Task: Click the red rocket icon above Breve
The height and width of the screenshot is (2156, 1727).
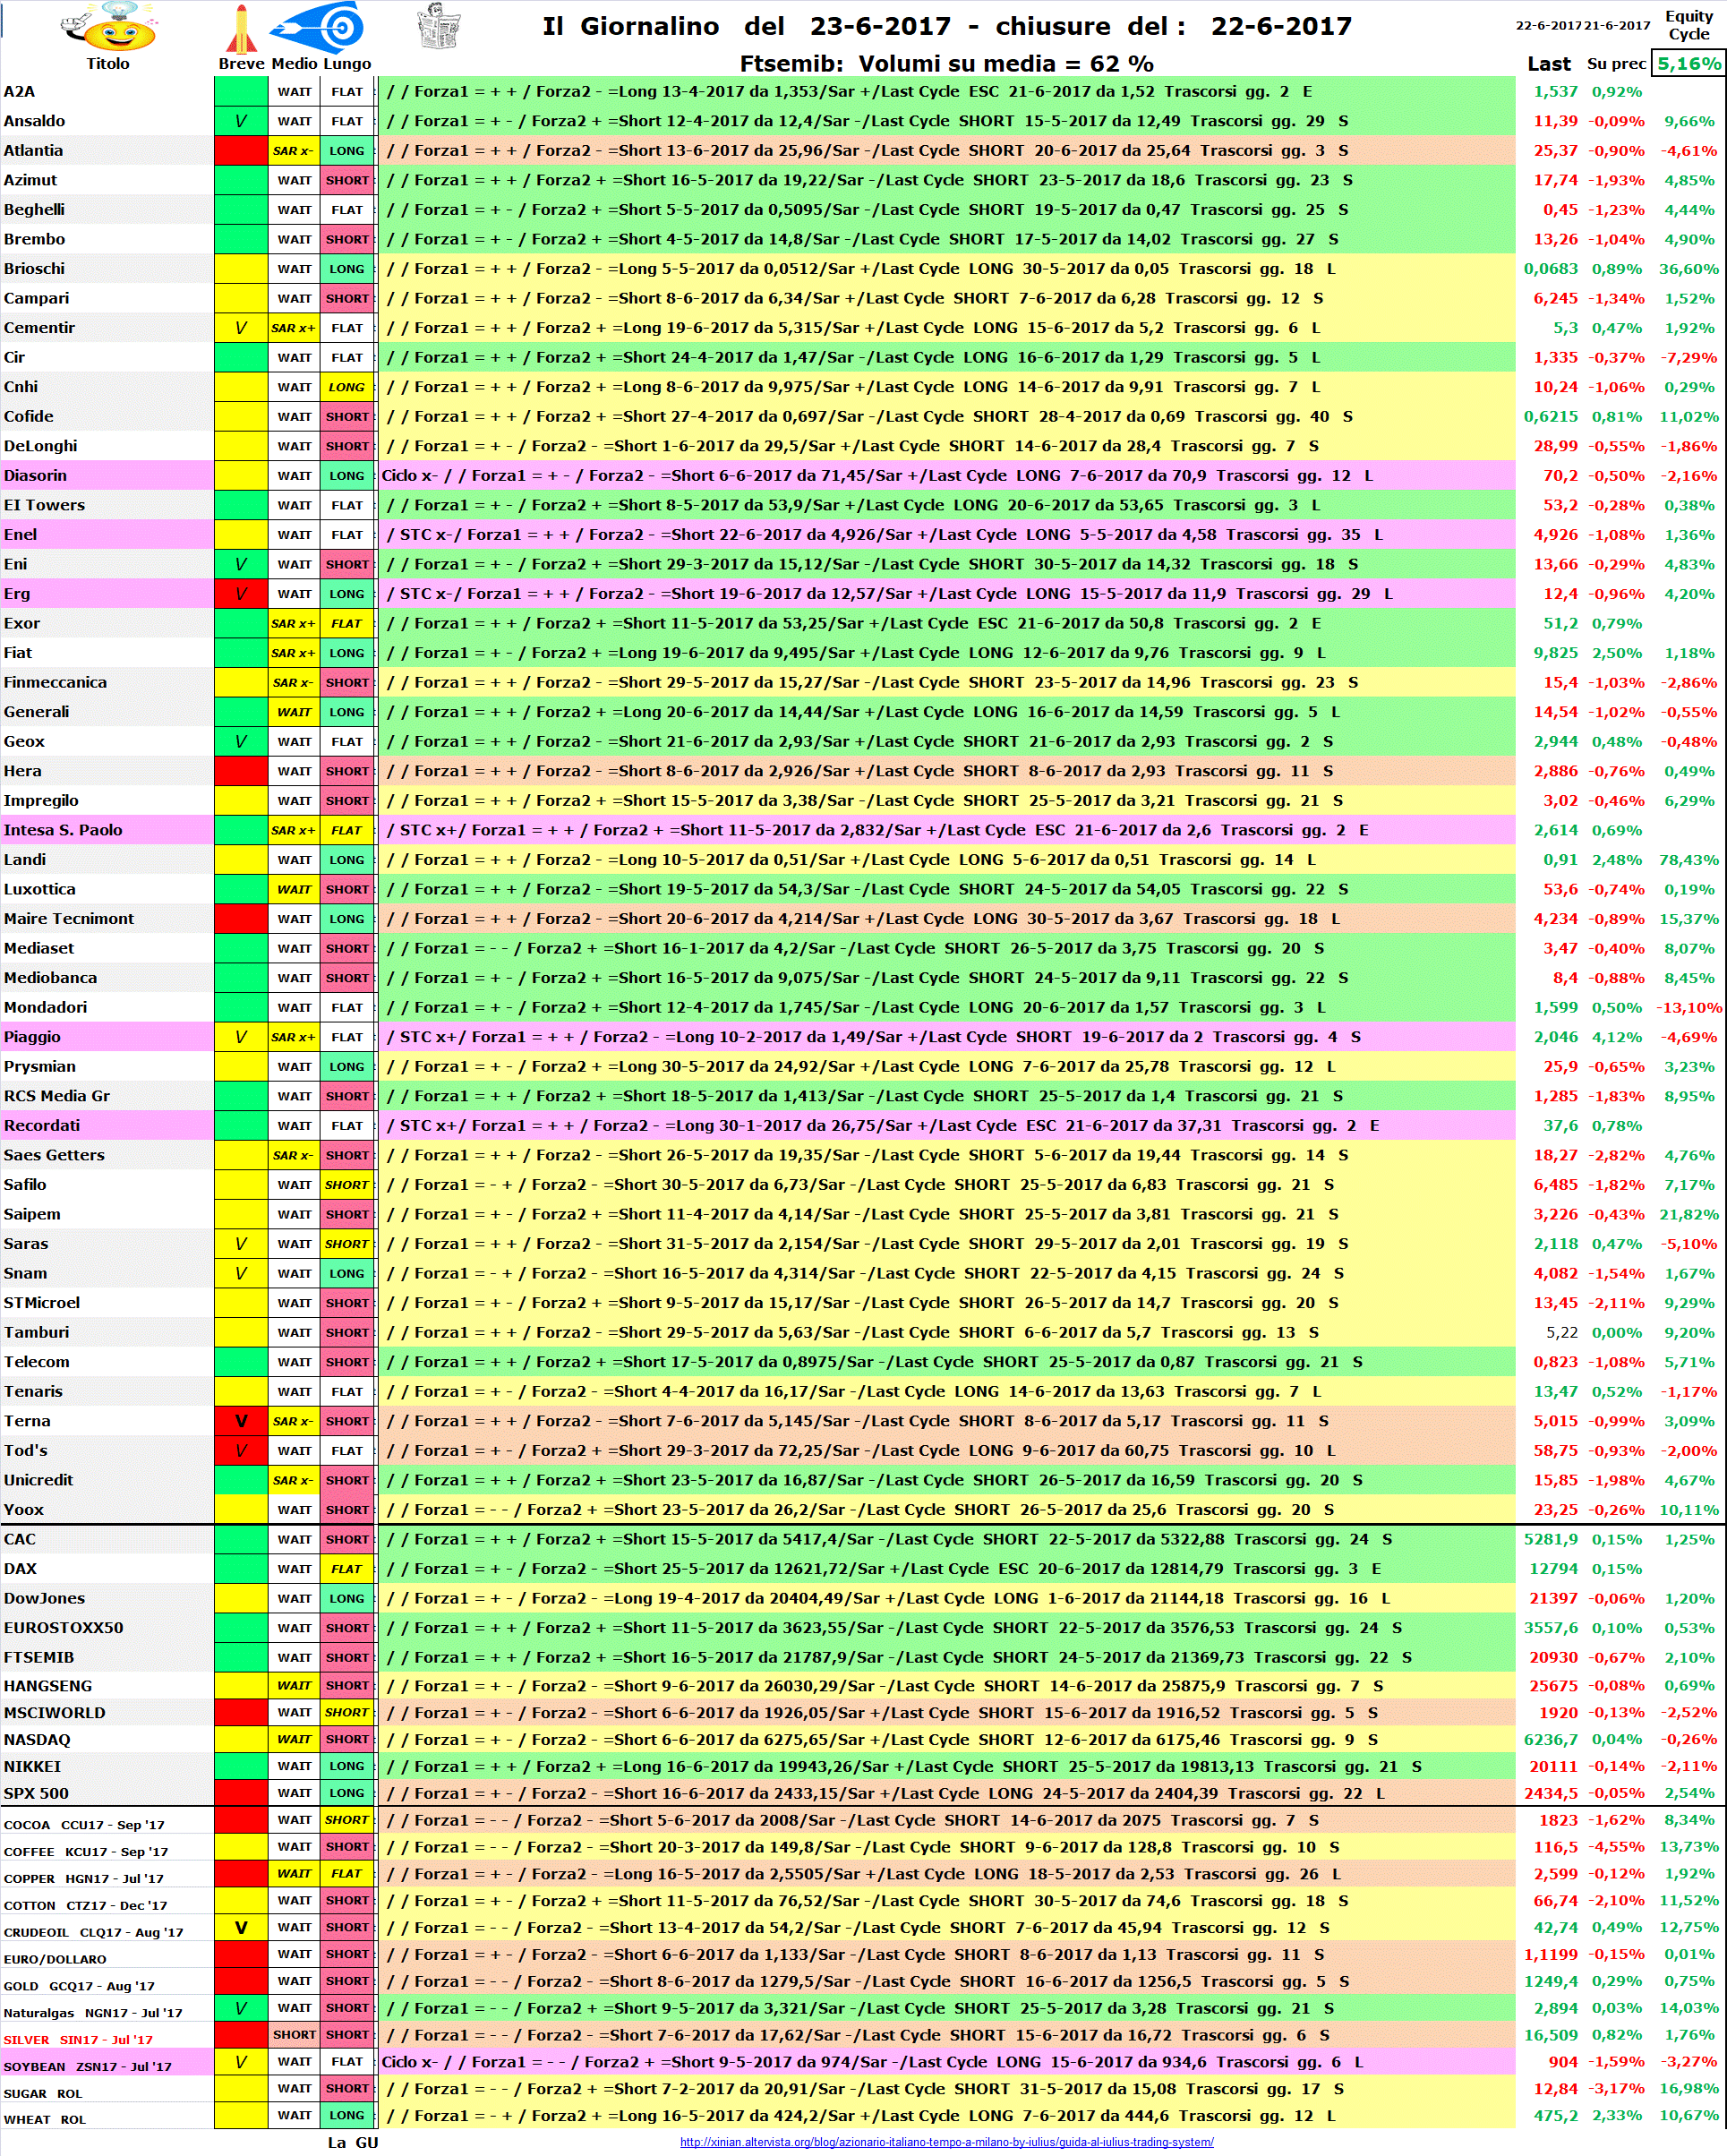Action: click(240, 28)
